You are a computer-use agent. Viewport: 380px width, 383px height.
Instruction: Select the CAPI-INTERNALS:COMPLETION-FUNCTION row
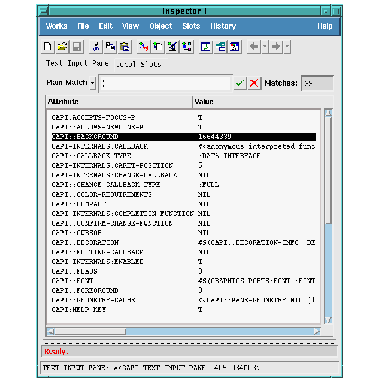click(184, 213)
